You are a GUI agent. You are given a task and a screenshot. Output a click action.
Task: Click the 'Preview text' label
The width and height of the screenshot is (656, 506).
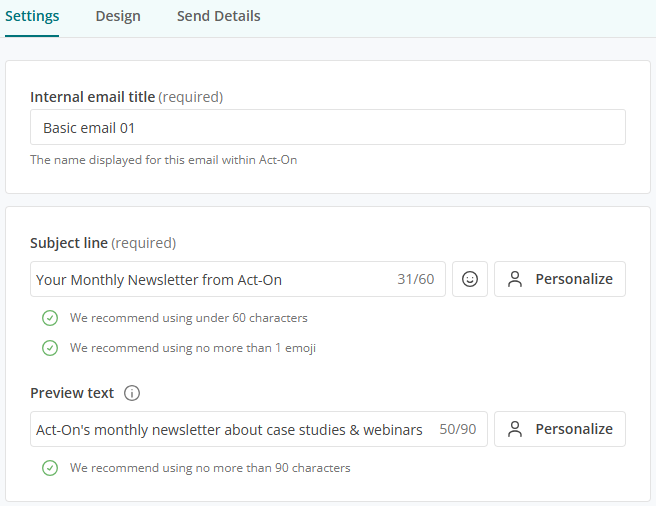[72, 393]
